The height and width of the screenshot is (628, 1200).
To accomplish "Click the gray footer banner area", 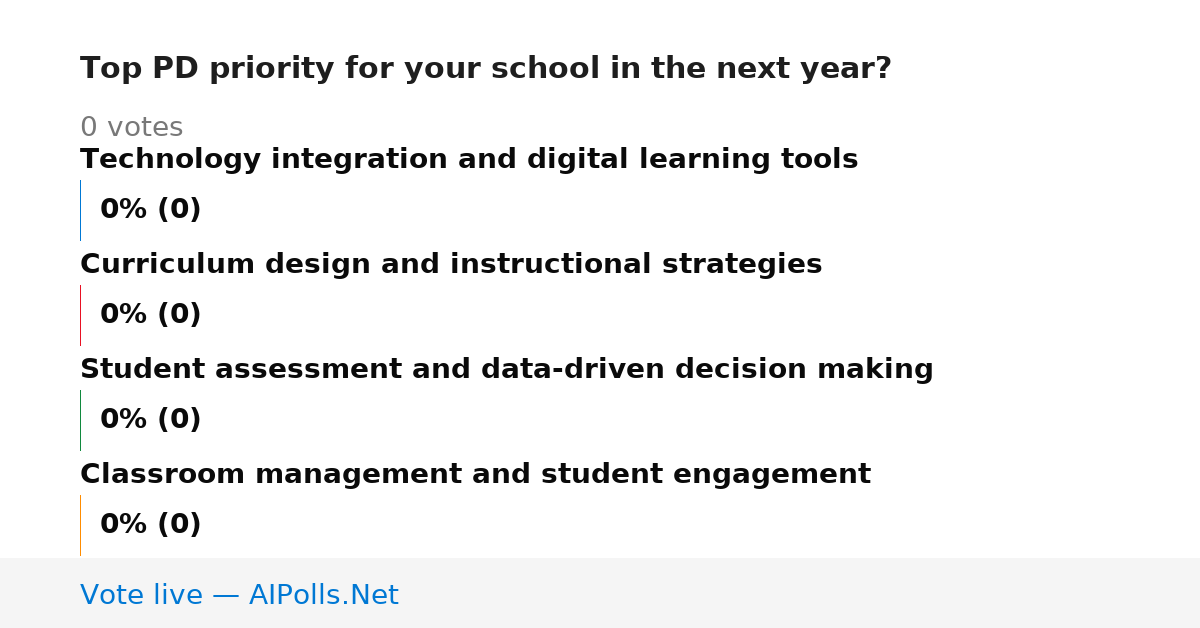I will (x=600, y=593).
